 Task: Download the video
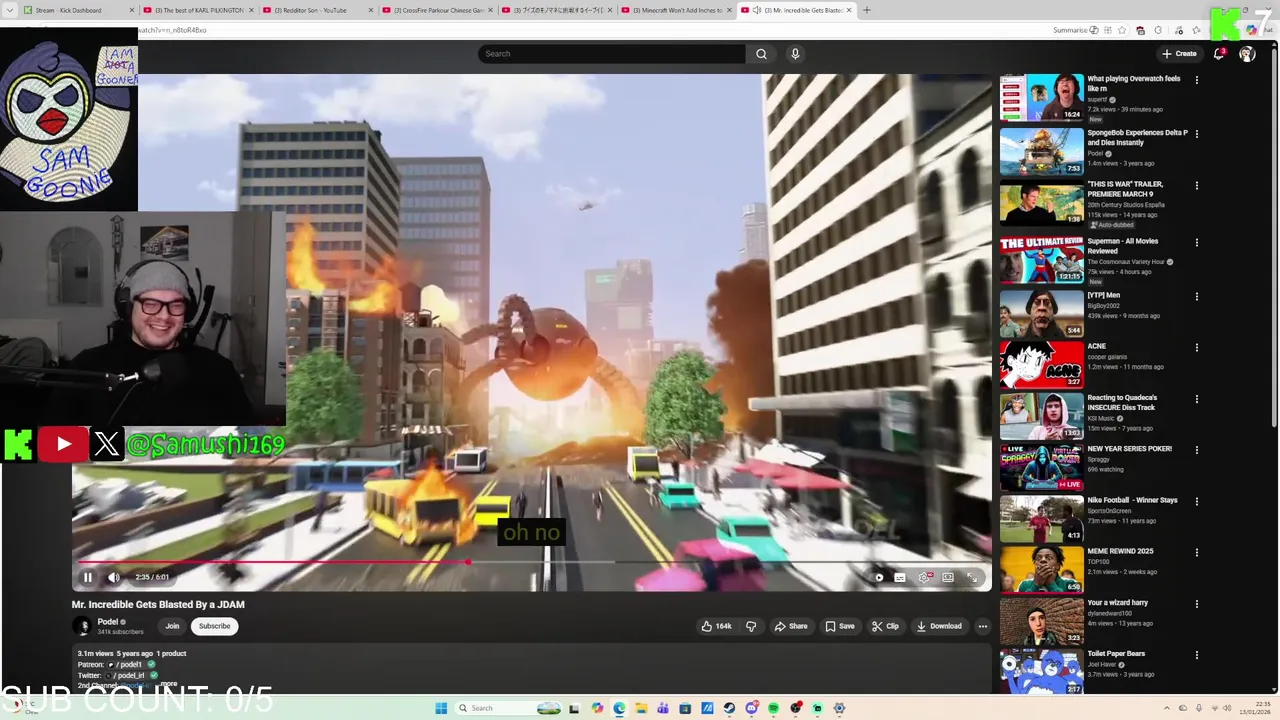point(939,626)
